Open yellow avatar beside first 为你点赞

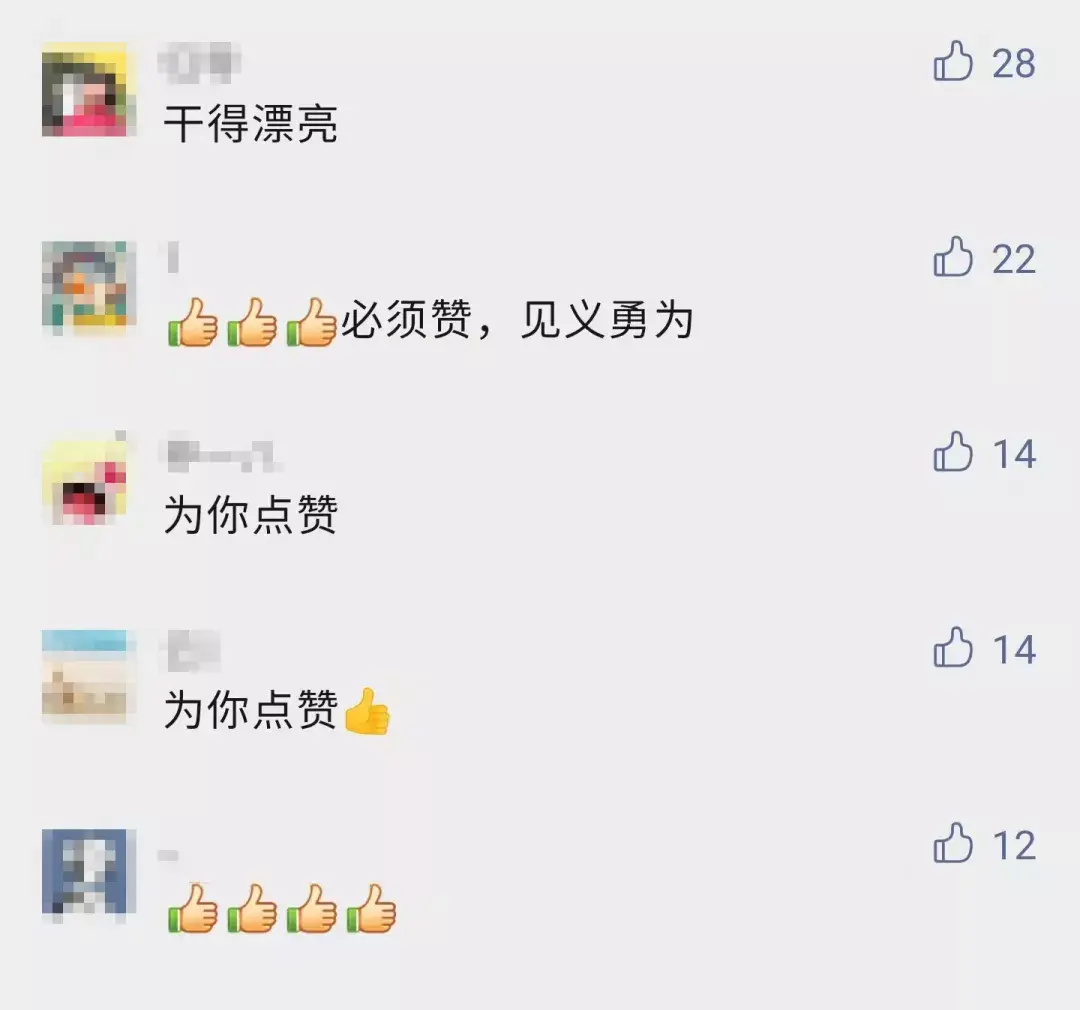click(x=85, y=480)
